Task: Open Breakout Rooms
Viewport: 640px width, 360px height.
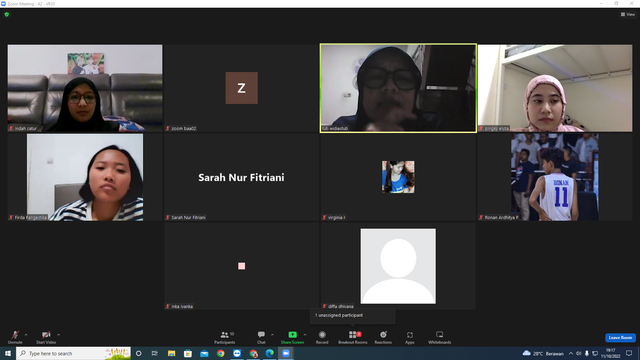Action: pos(353,337)
